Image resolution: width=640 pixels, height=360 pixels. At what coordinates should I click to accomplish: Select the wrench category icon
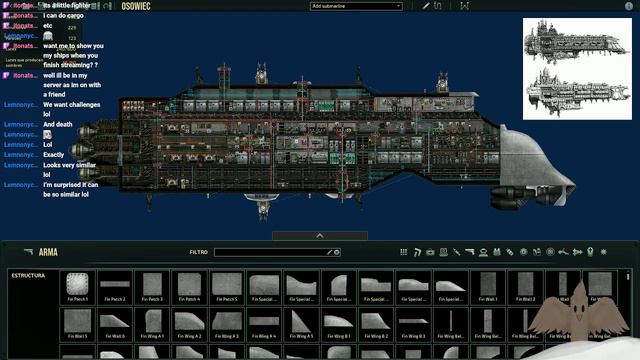pyautogui.click(x=563, y=252)
